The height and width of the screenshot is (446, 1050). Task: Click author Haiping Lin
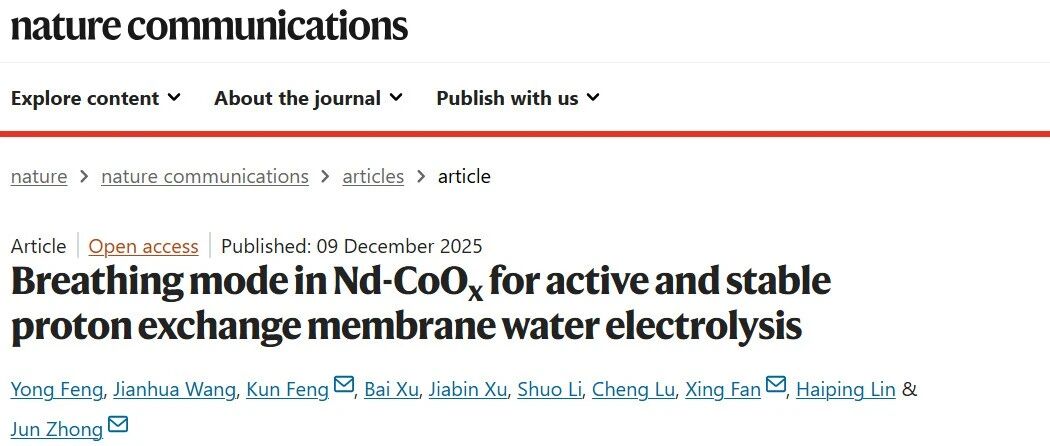point(846,389)
